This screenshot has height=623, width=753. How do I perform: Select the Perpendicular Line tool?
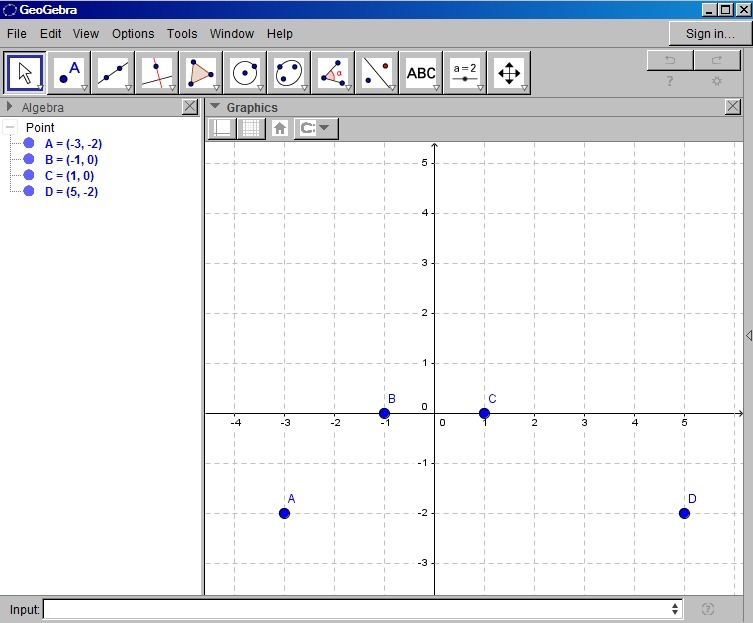(x=157, y=72)
